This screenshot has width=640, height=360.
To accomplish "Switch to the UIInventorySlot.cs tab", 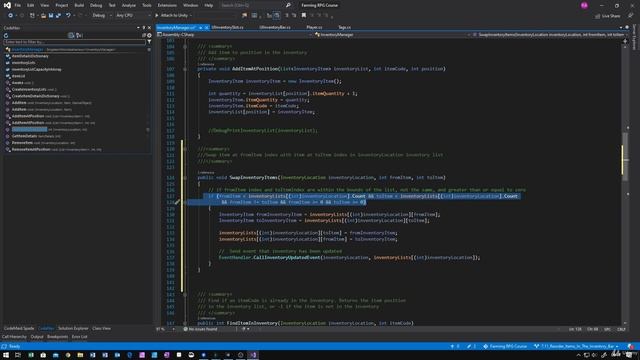I will point(228,27).
